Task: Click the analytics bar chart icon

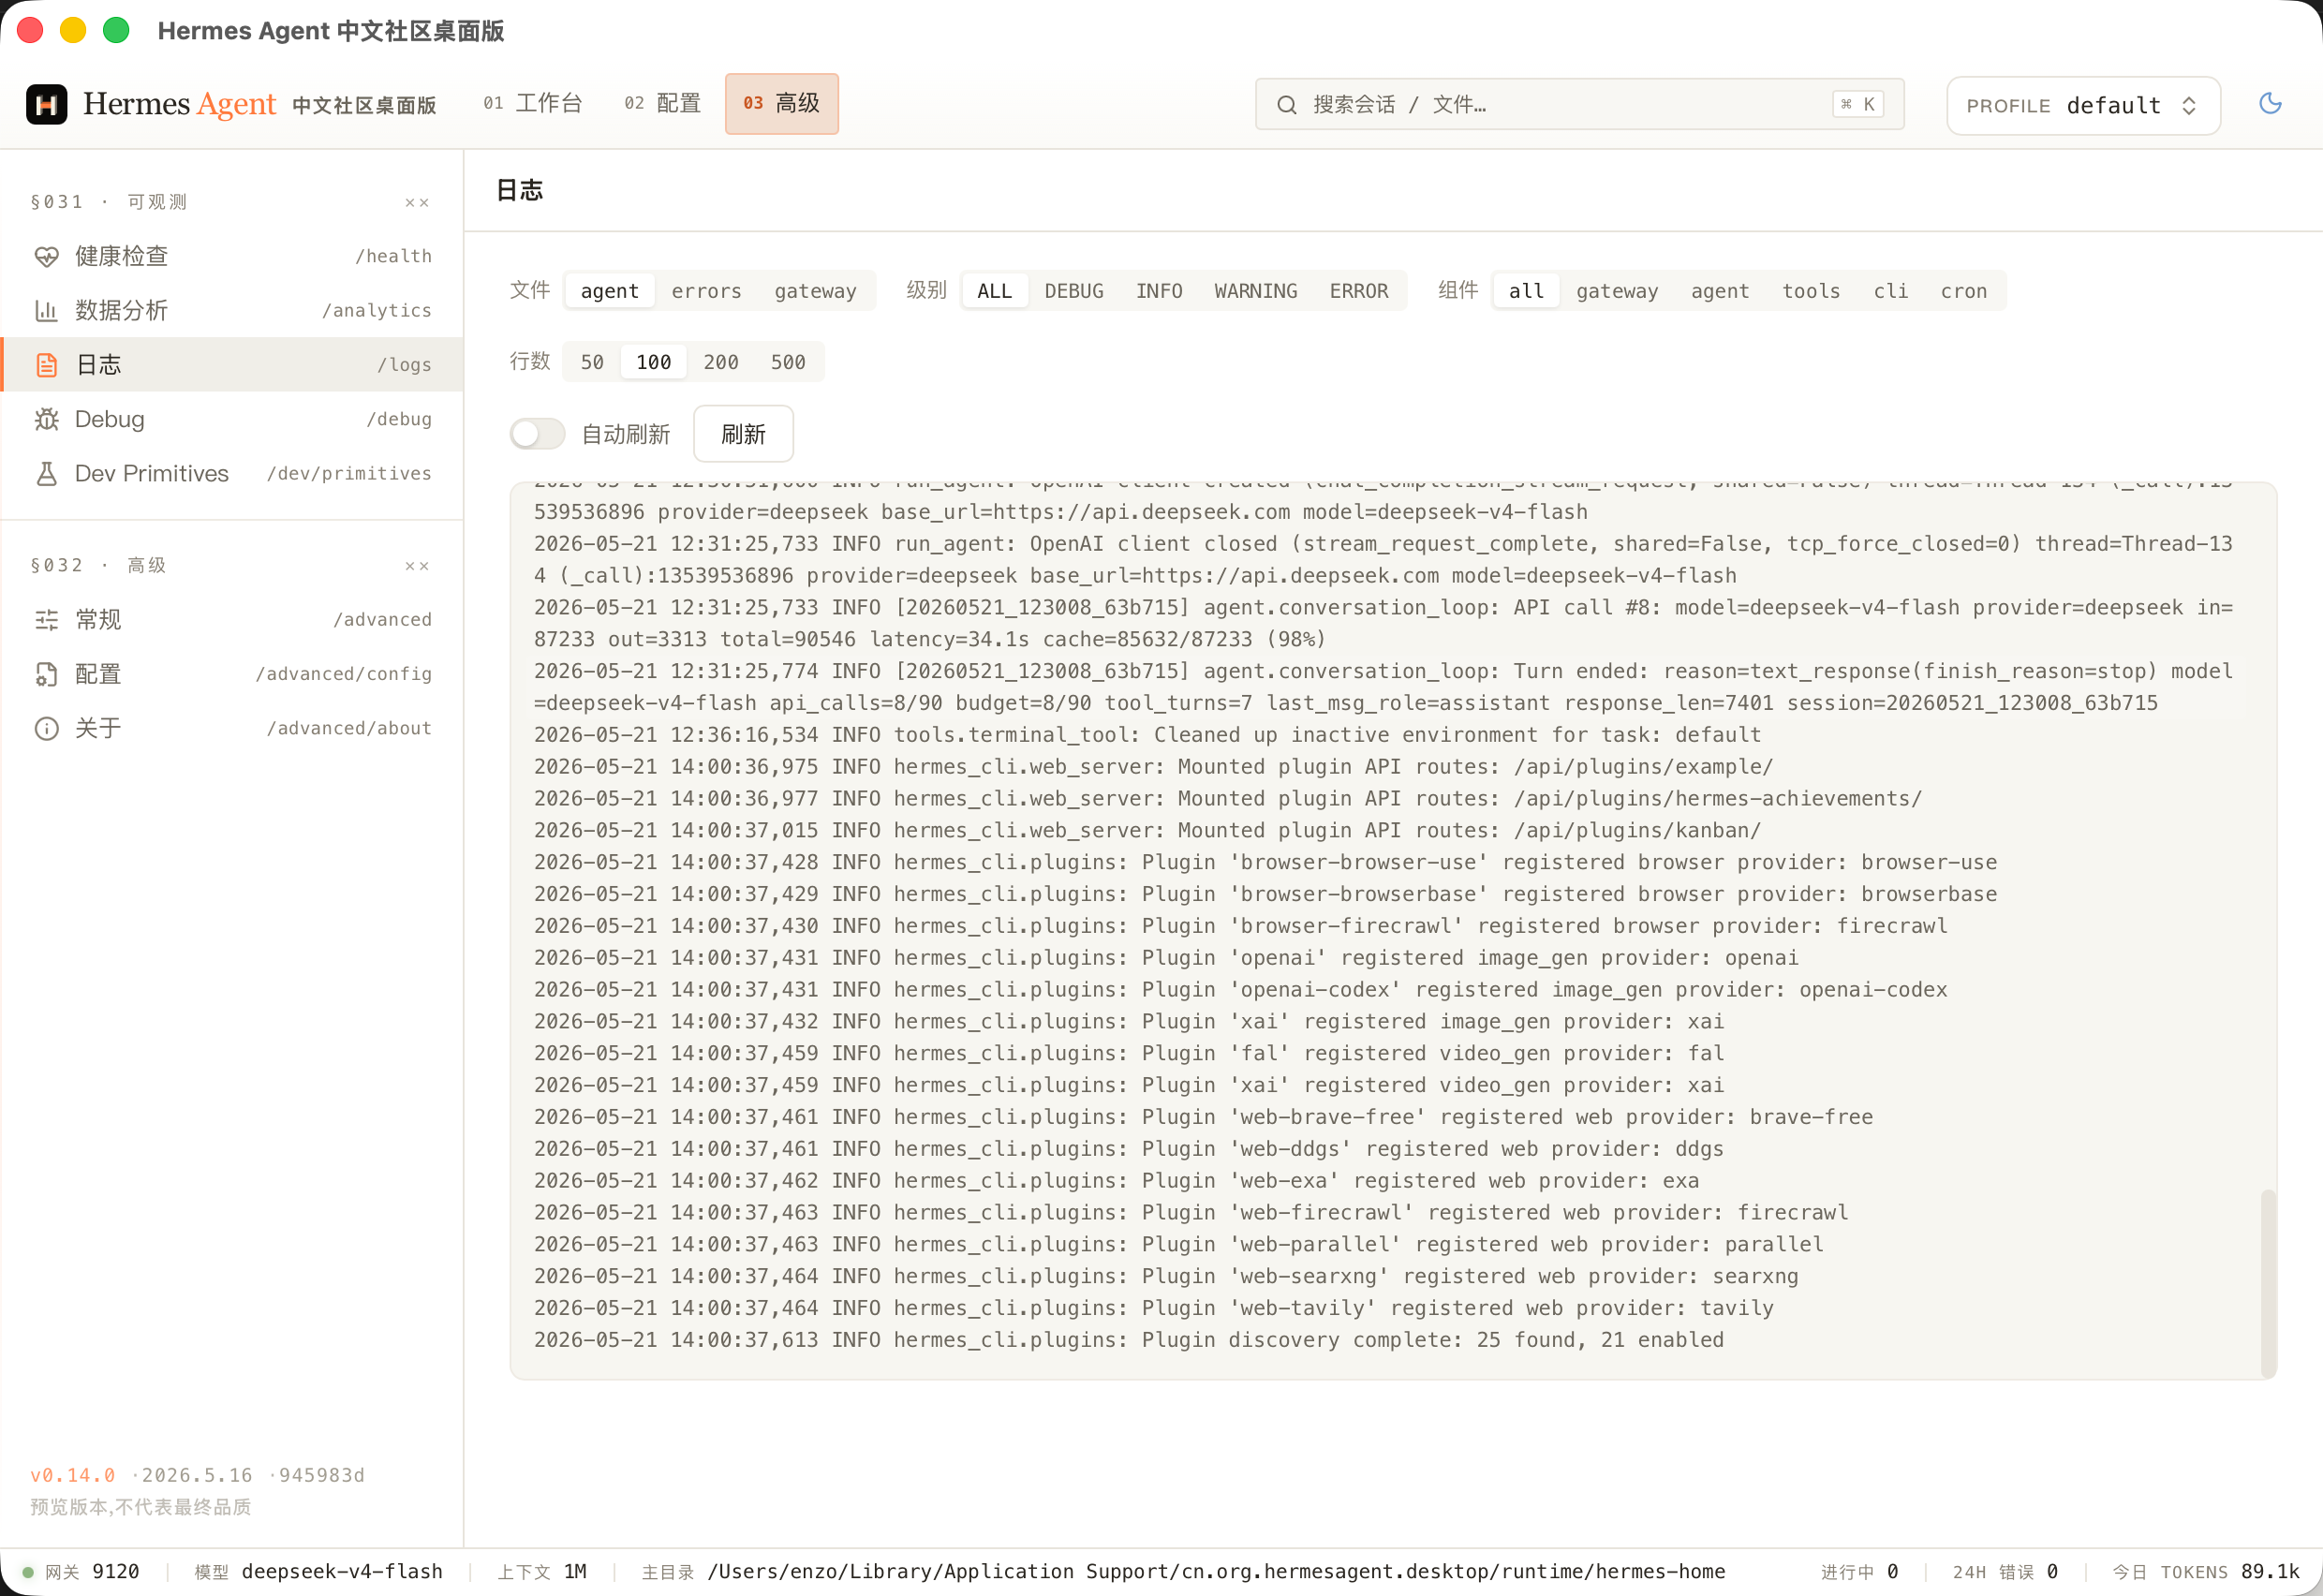Action: [47, 311]
